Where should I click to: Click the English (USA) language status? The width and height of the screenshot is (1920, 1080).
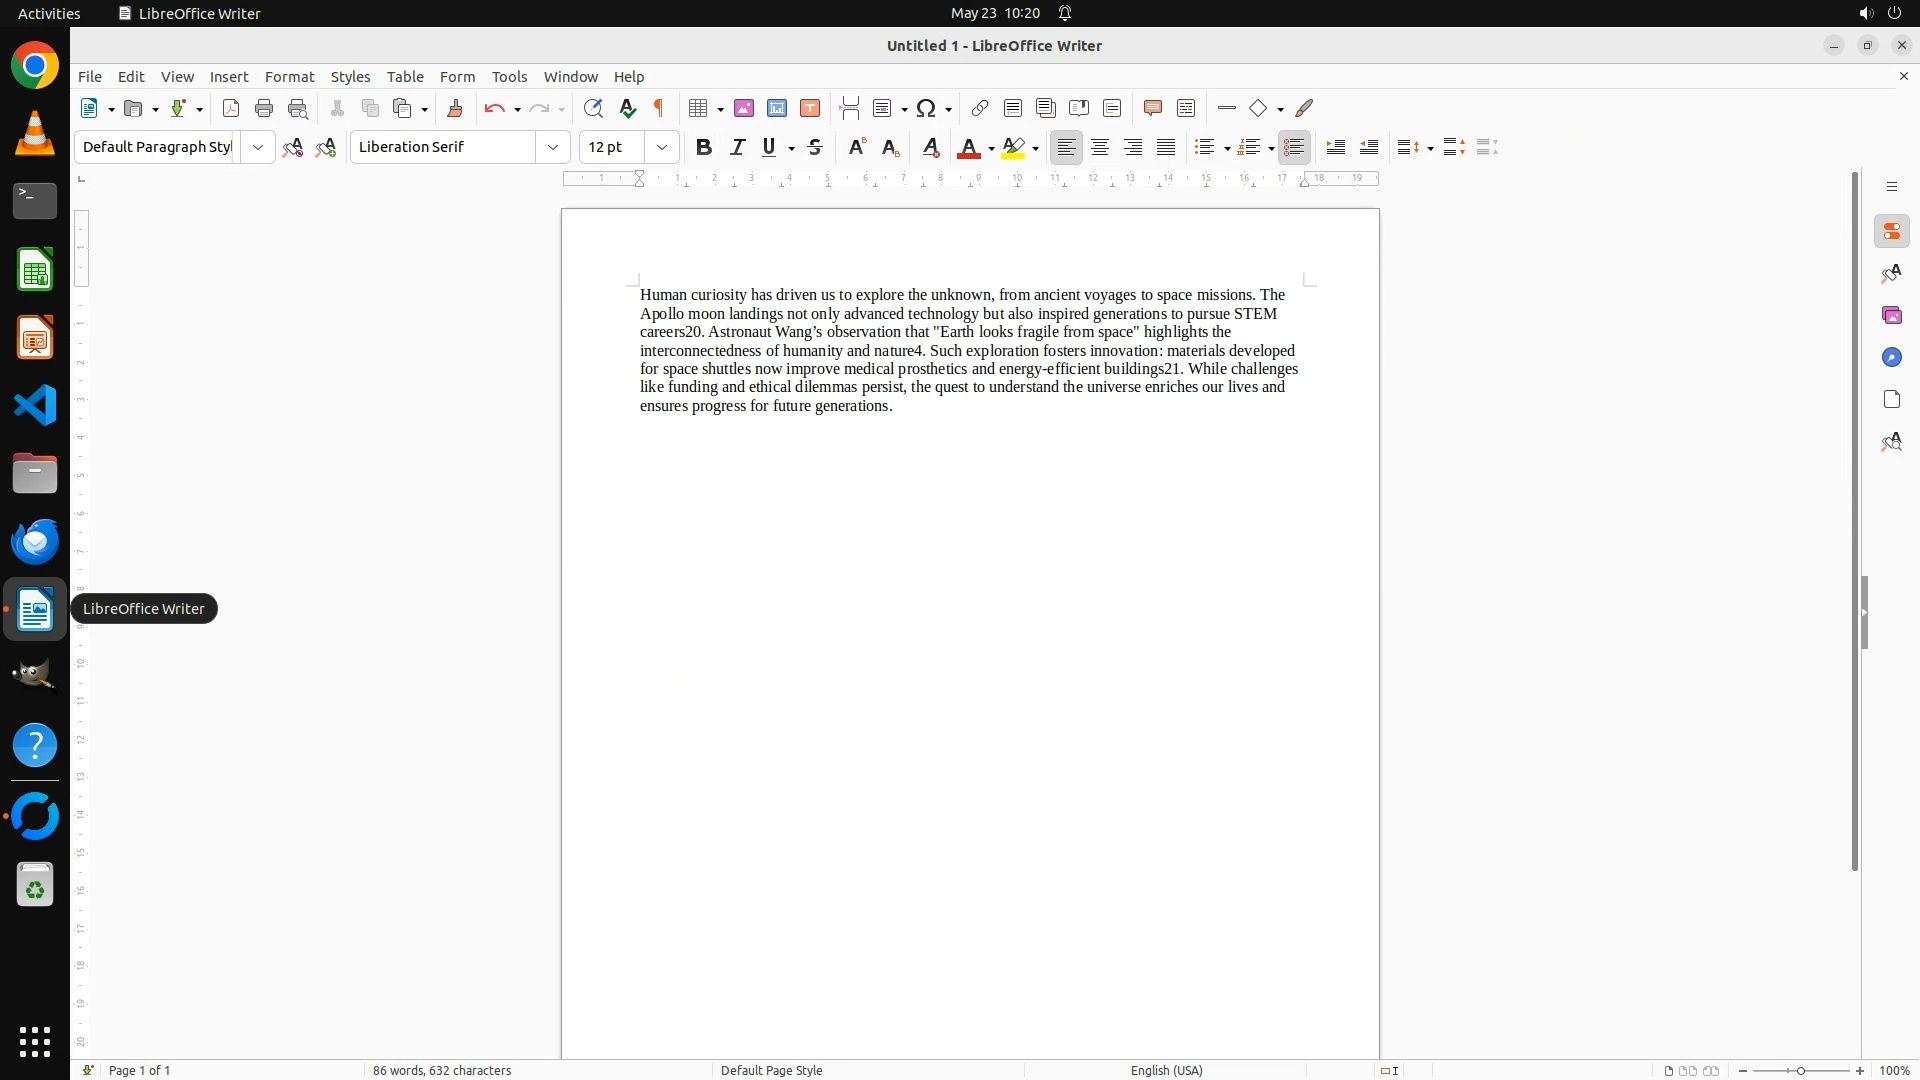tap(1166, 1070)
